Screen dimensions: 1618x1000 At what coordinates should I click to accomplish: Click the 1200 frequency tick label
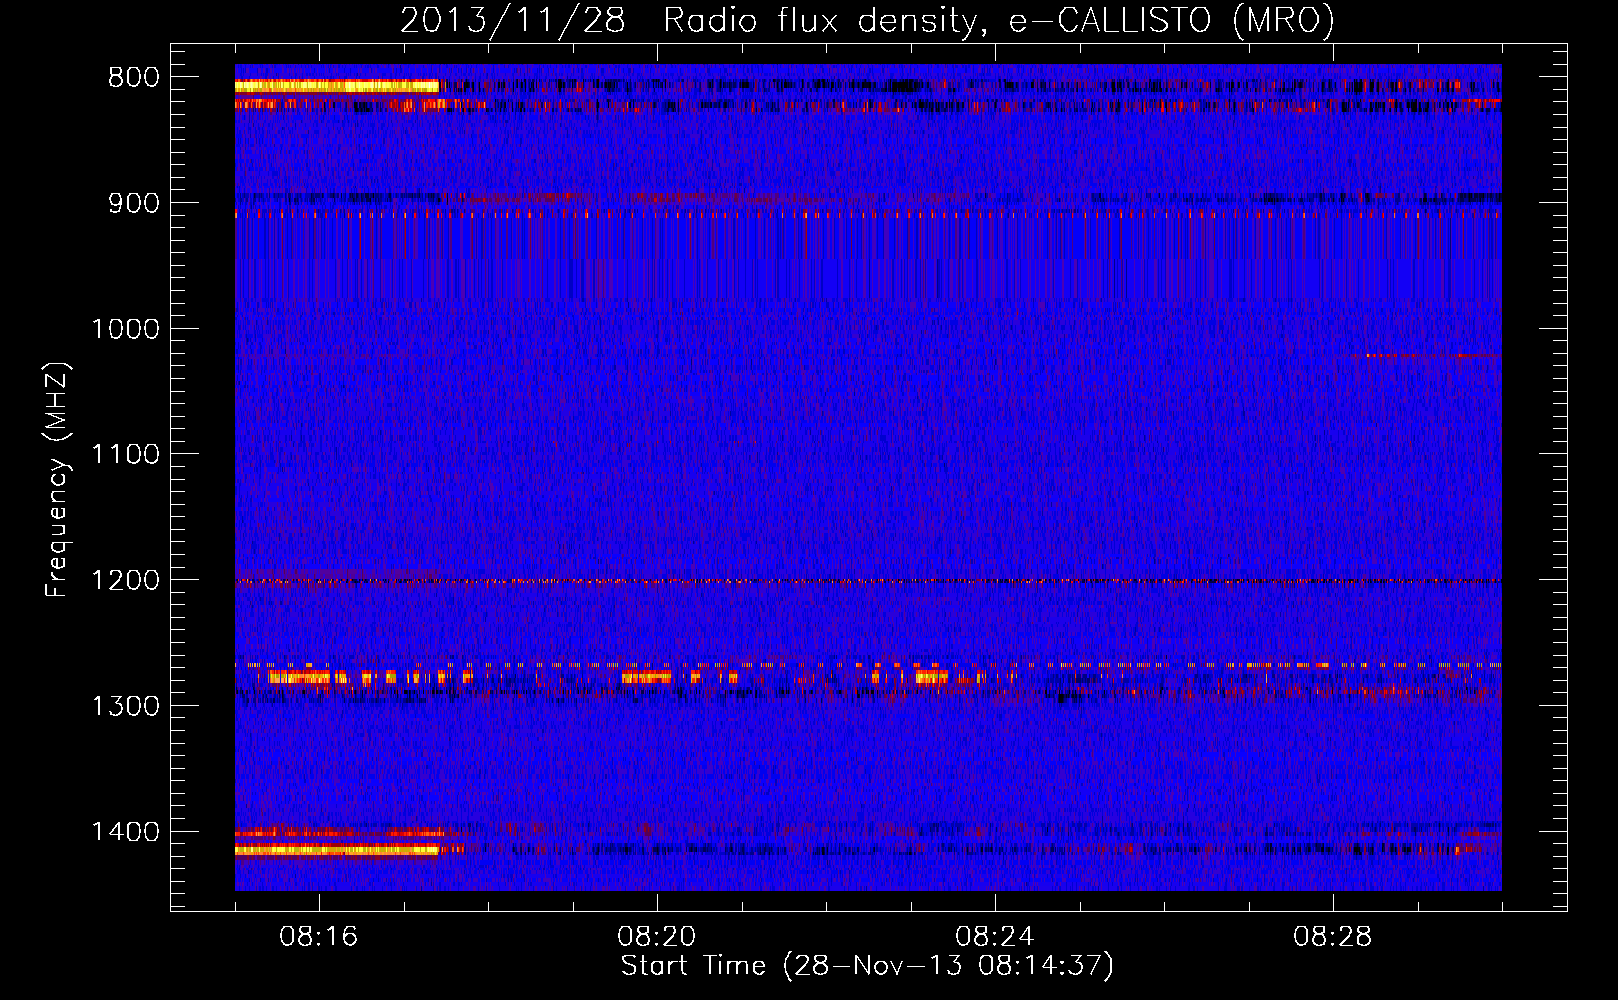pos(126,581)
